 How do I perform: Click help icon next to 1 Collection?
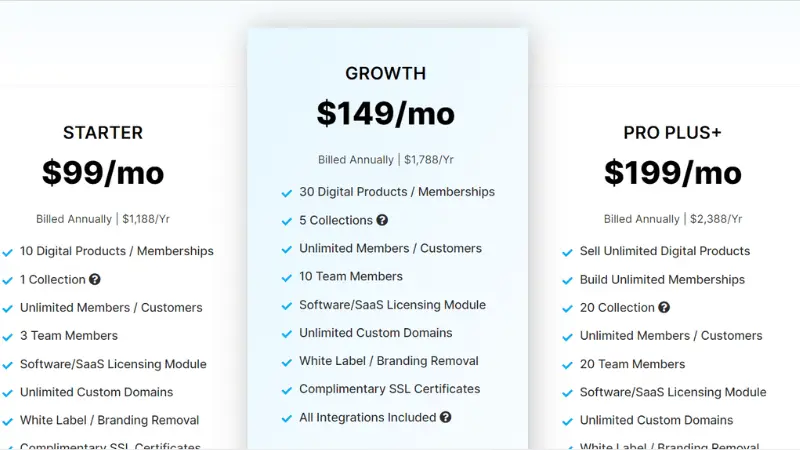[x=94, y=279]
